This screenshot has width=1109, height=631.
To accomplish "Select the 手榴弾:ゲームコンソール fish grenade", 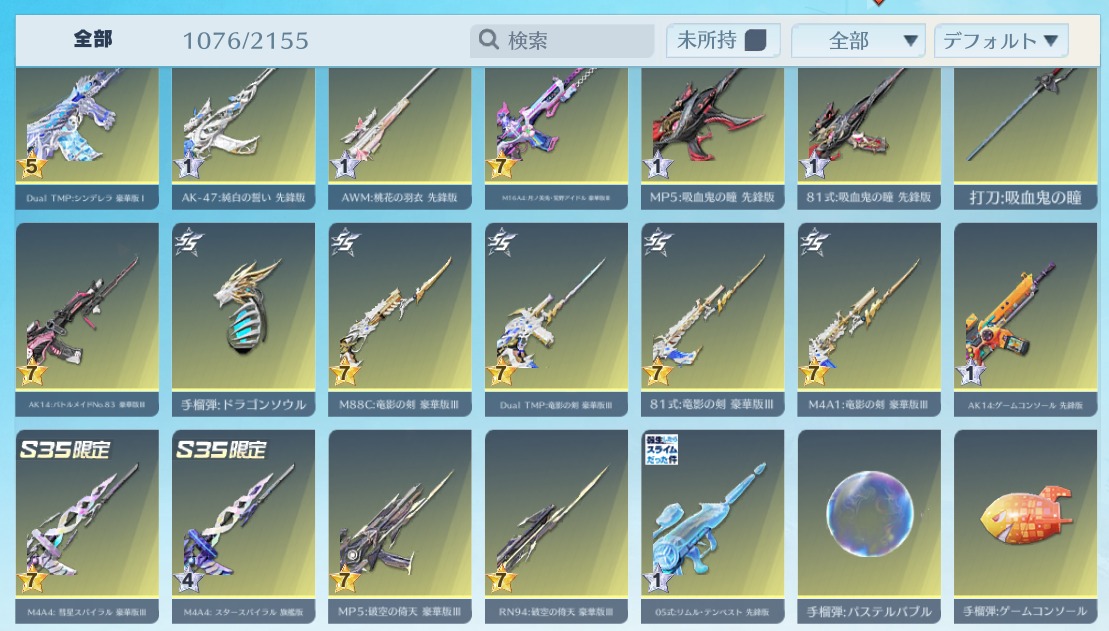I will [x=1026, y=526].
